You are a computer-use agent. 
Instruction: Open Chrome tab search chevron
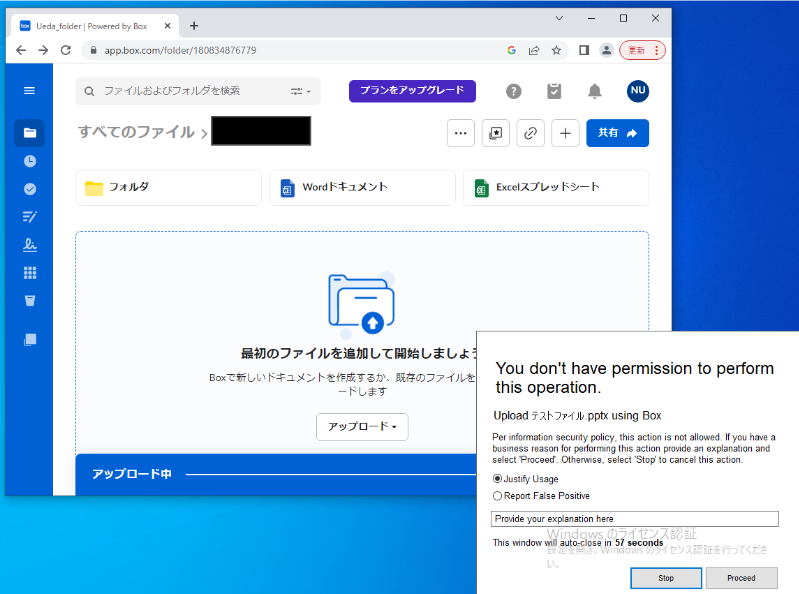pos(559,18)
